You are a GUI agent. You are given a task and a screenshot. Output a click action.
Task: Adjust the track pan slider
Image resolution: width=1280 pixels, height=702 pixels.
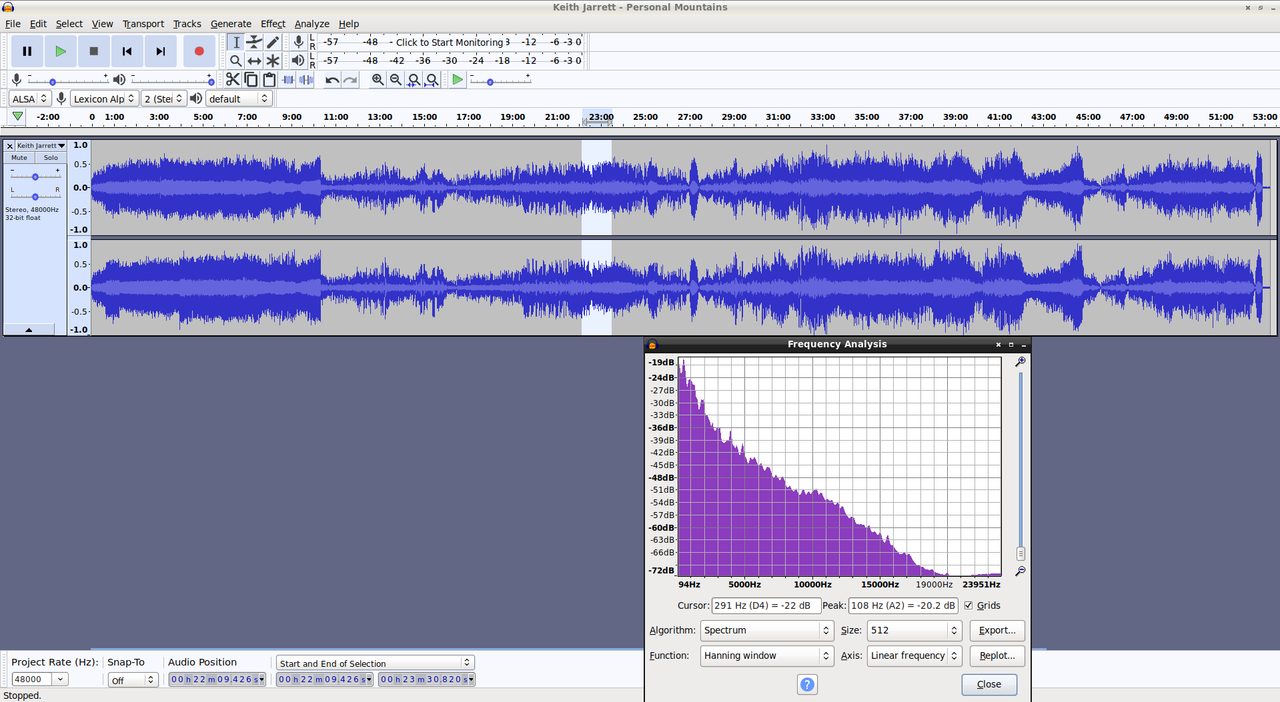coord(35,195)
